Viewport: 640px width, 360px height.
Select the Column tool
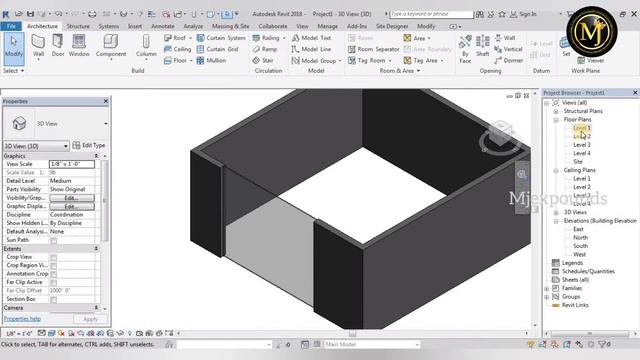146,47
